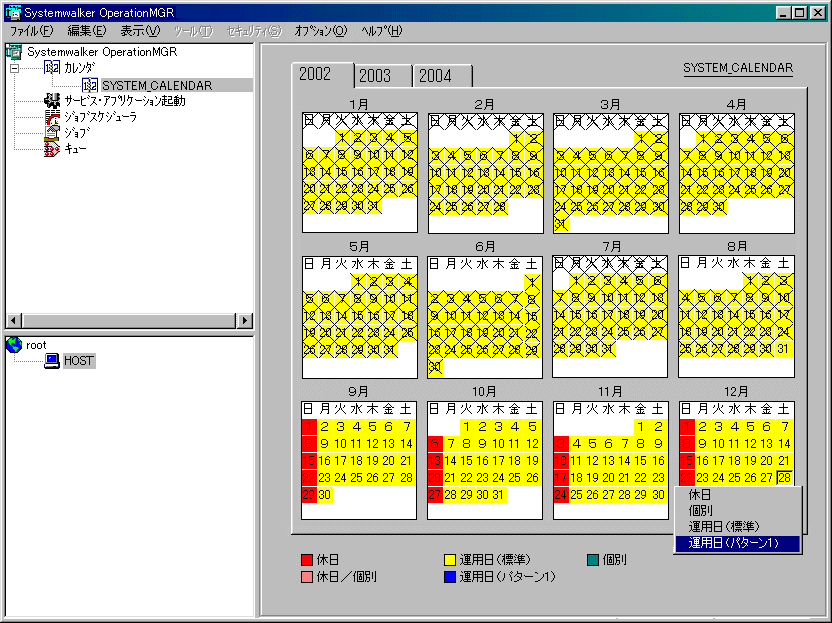Screen dimensions: 832x623
Task: Choose 休日 from the context menu
Action: pyautogui.click(x=737, y=495)
